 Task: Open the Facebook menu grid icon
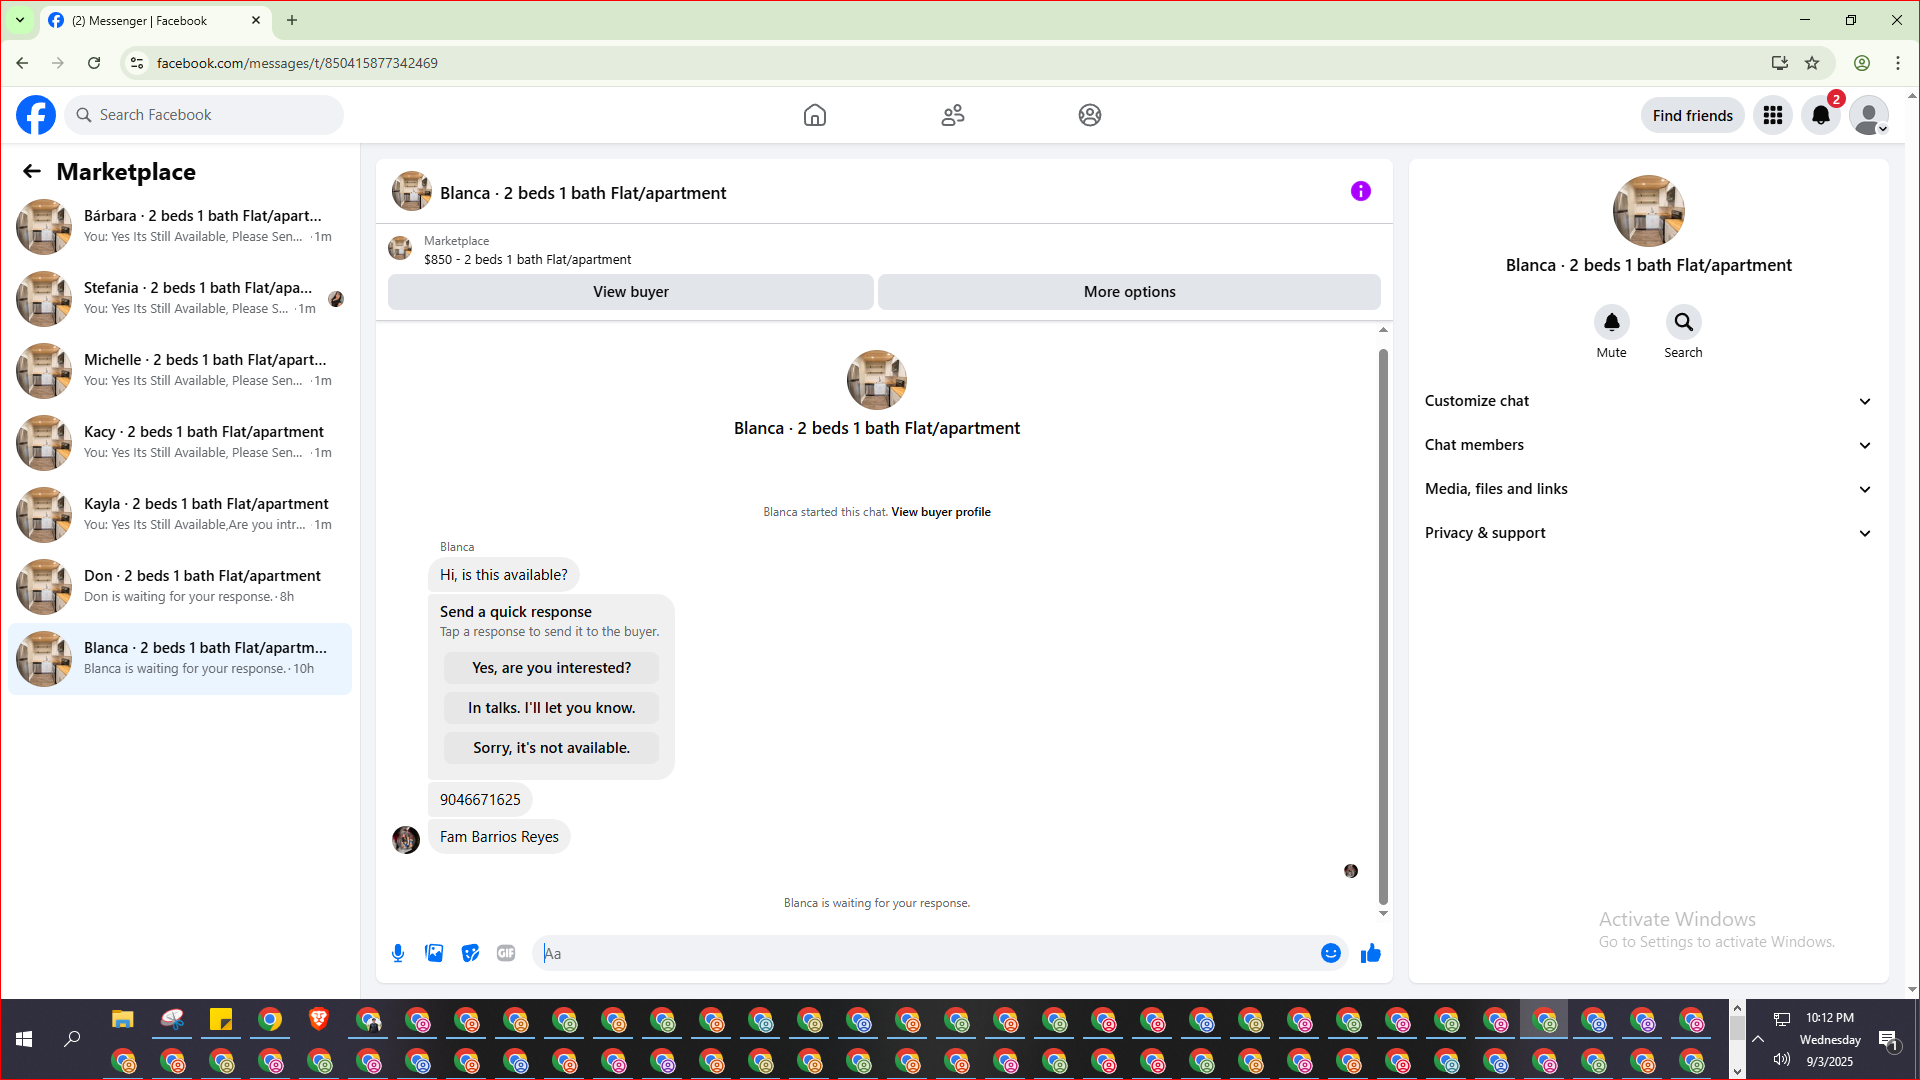click(x=1773, y=115)
